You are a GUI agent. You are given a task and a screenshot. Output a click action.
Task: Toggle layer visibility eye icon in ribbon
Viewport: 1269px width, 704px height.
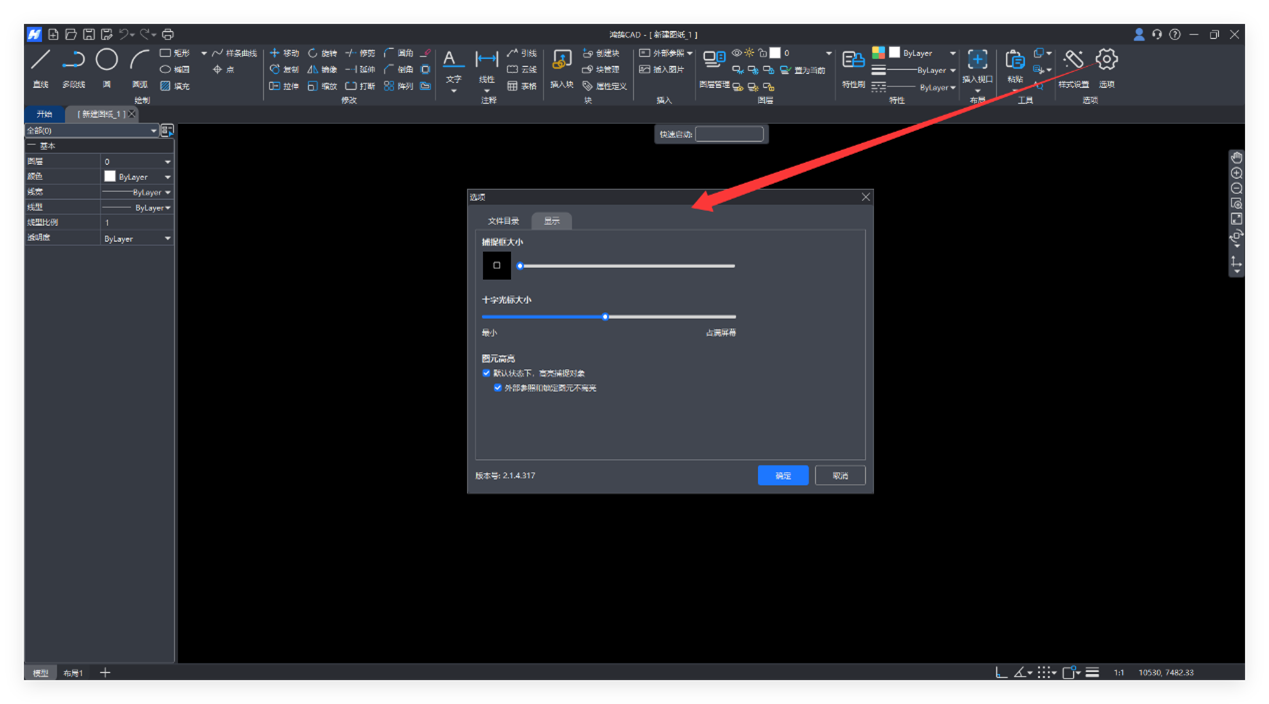click(x=737, y=53)
